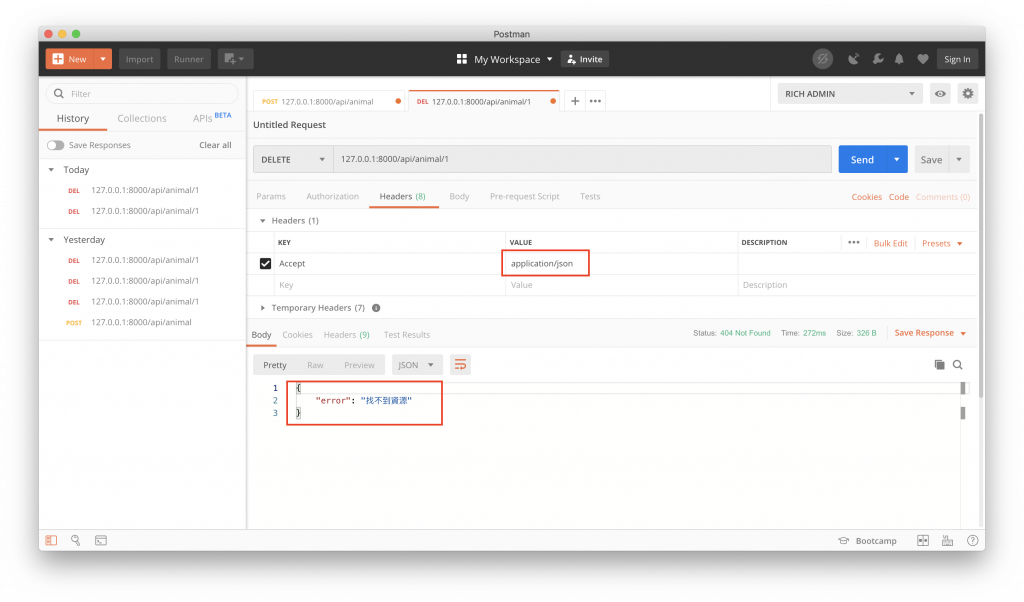Screen dimensions: 1024x602
Task: Open Save button dropdown arrow
Action: [959, 159]
